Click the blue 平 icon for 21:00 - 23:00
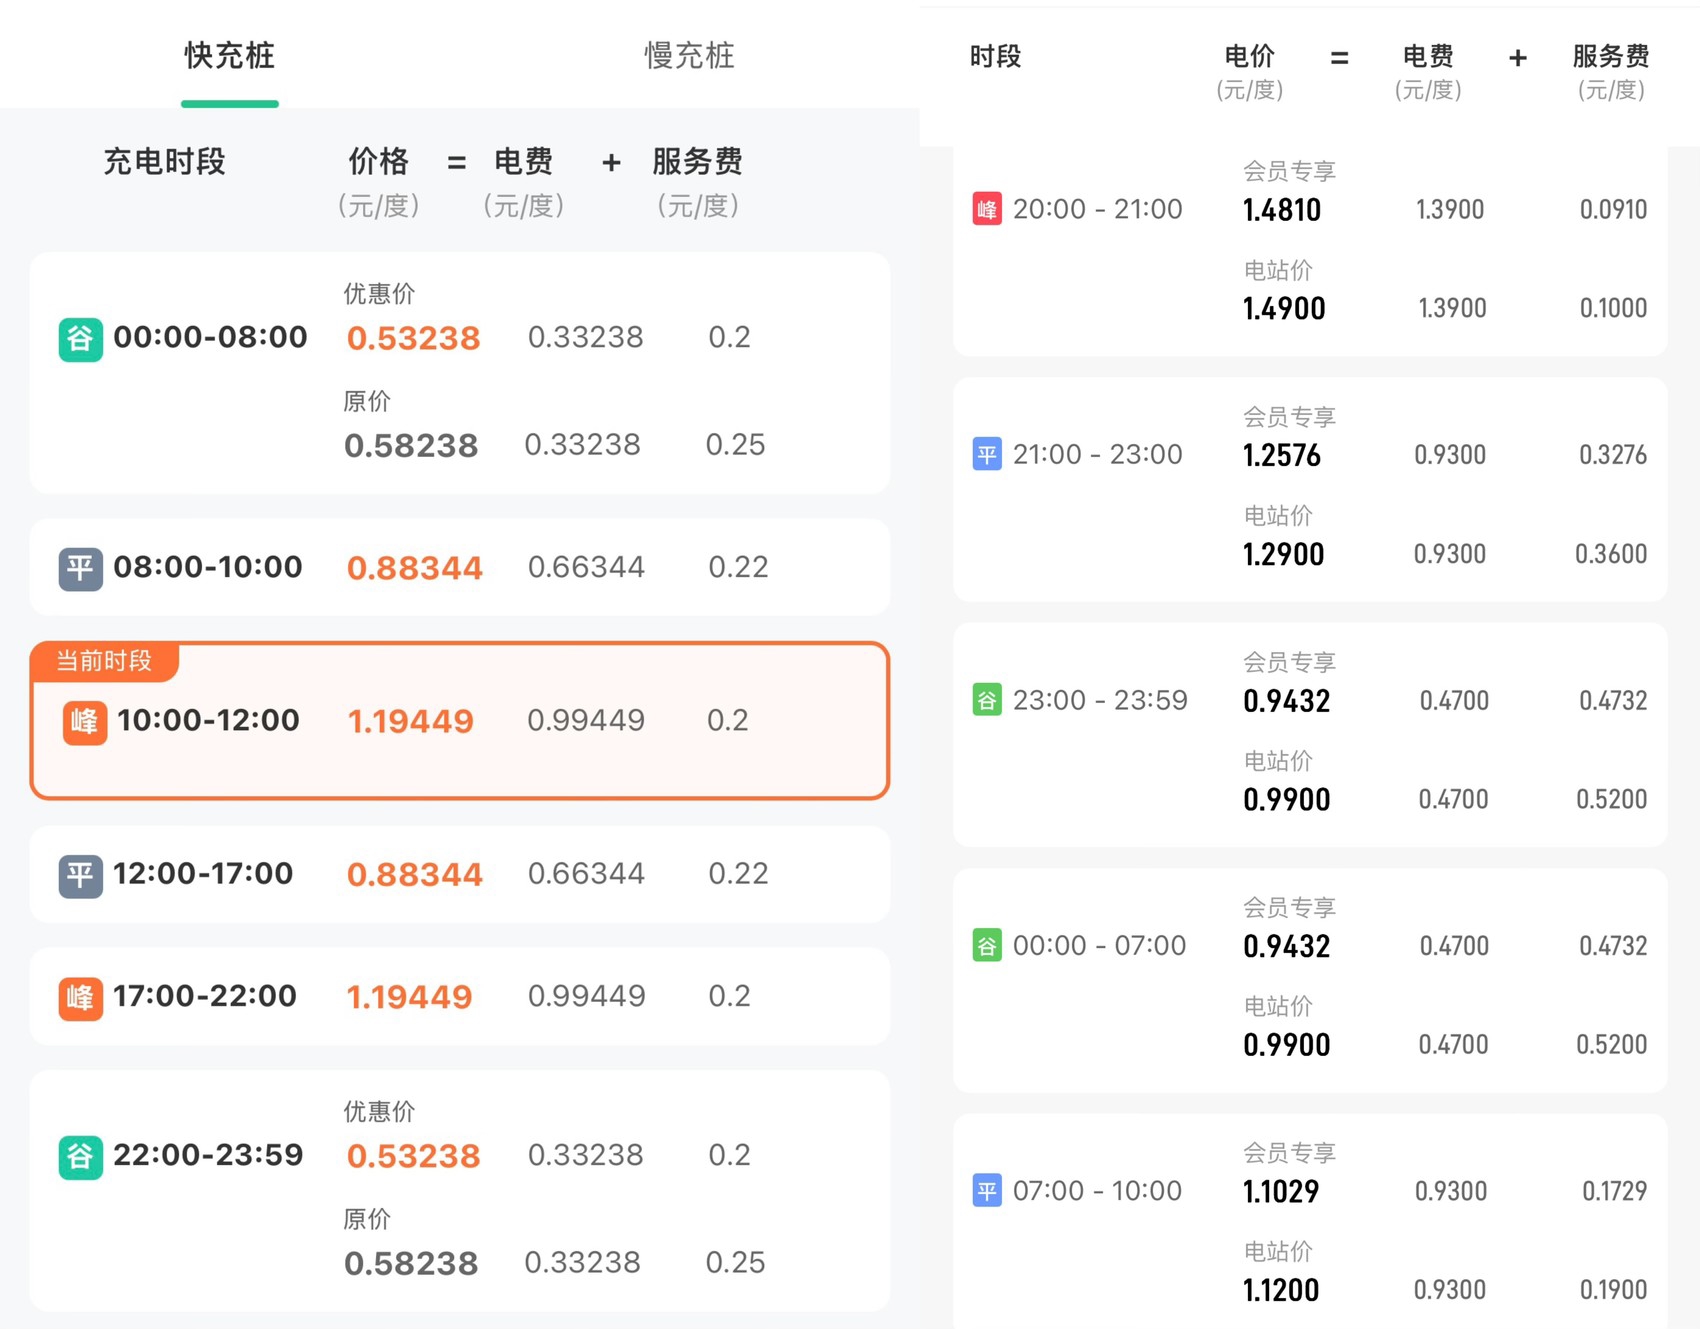The image size is (1700, 1329). point(986,455)
